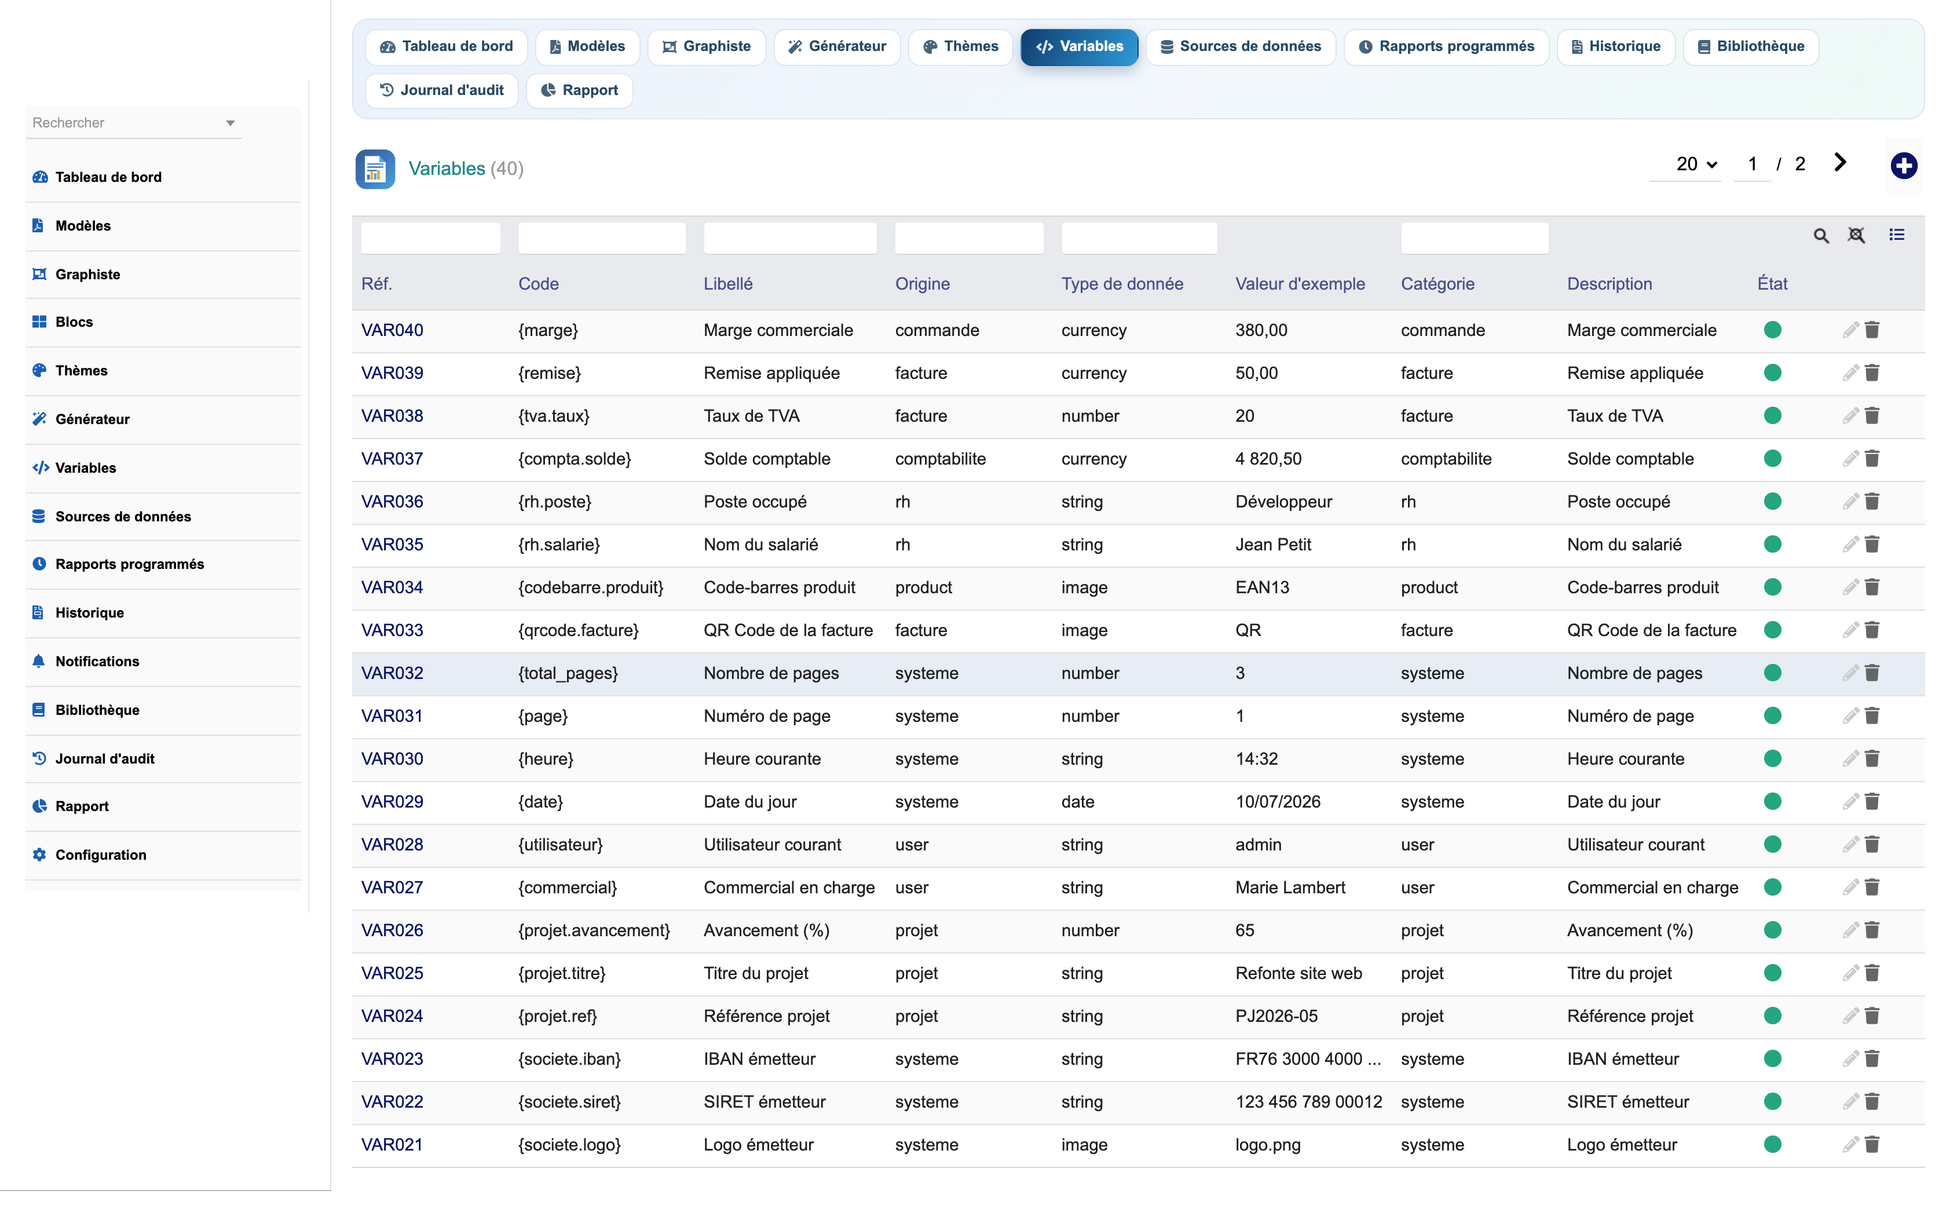This screenshot has width=1946, height=1205.
Task: Toggle the green status of VAR039
Action: [1772, 373]
